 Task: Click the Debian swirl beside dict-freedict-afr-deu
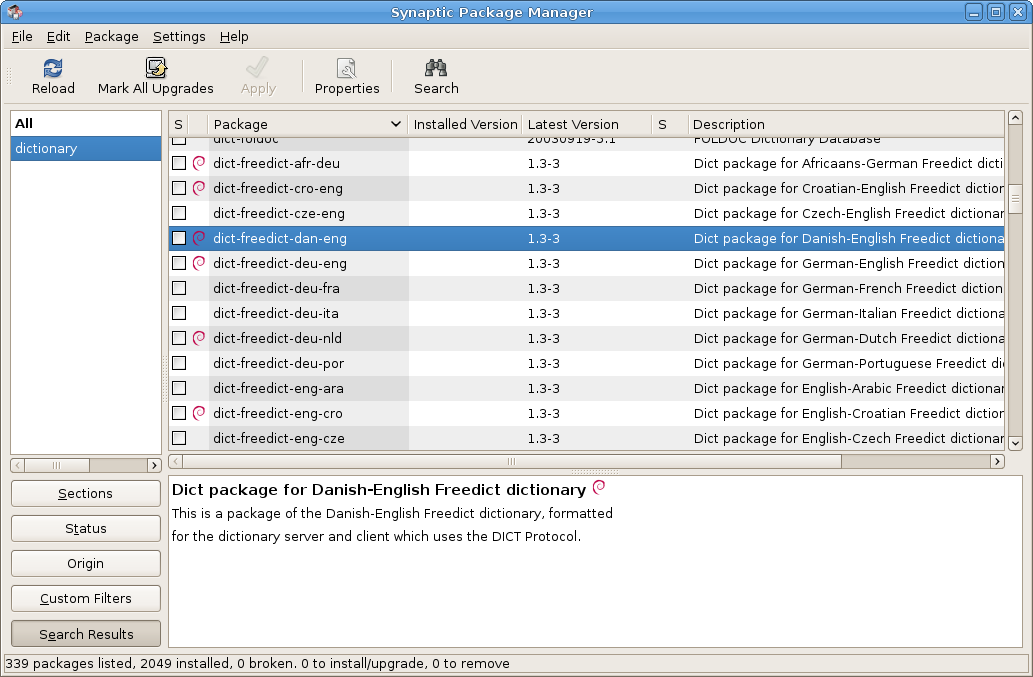[x=198, y=163]
